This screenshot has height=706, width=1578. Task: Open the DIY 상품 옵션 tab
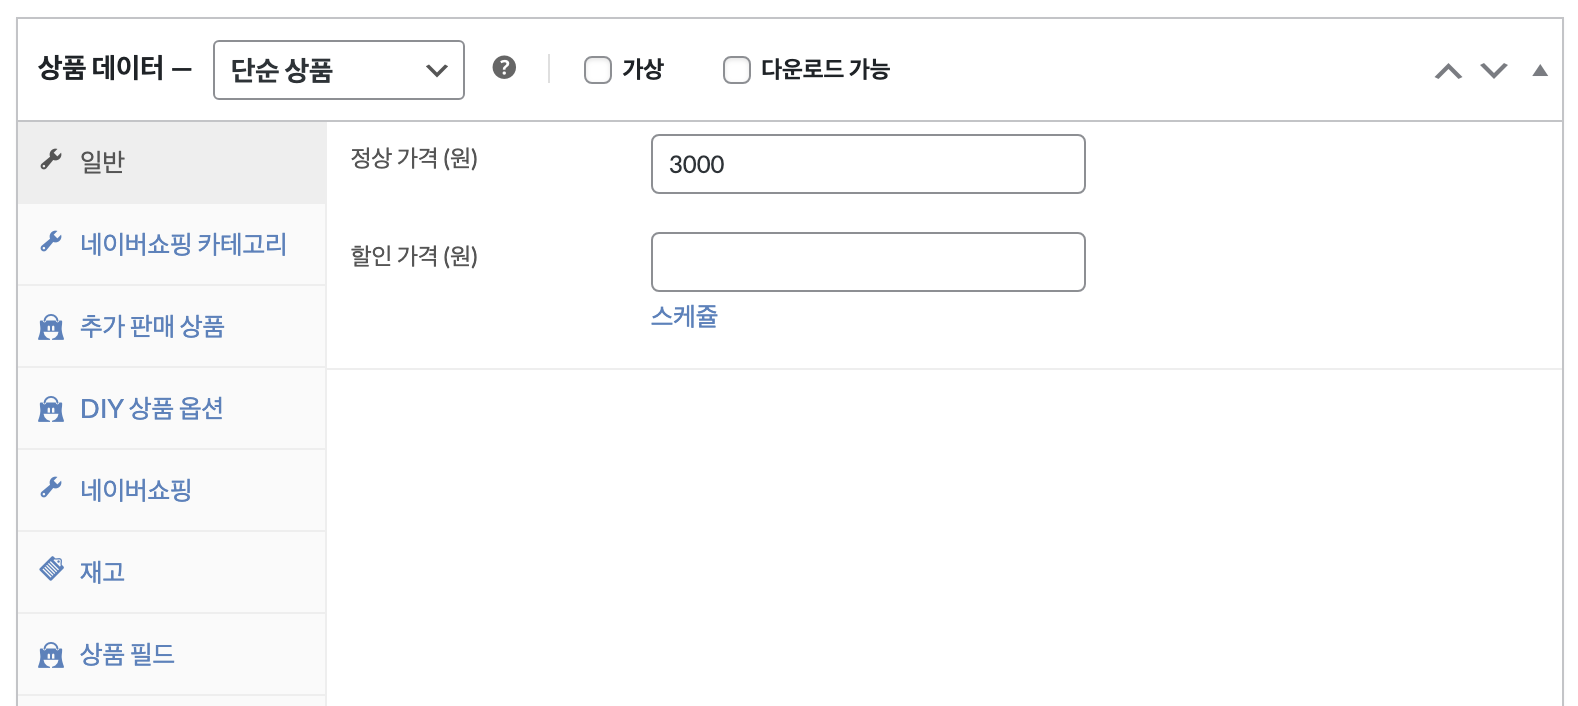(151, 409)
